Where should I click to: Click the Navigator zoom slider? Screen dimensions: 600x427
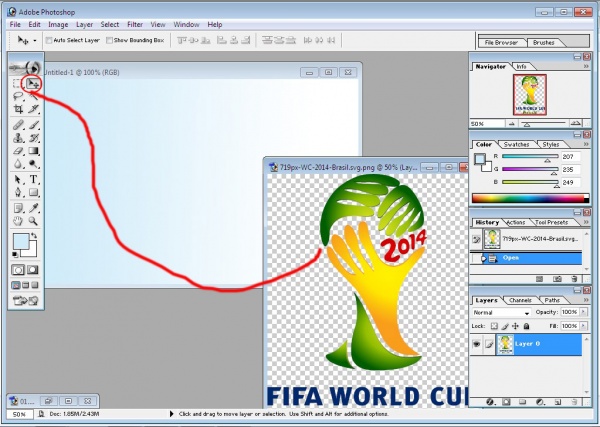pyautogui.click(x=543, y=124)
